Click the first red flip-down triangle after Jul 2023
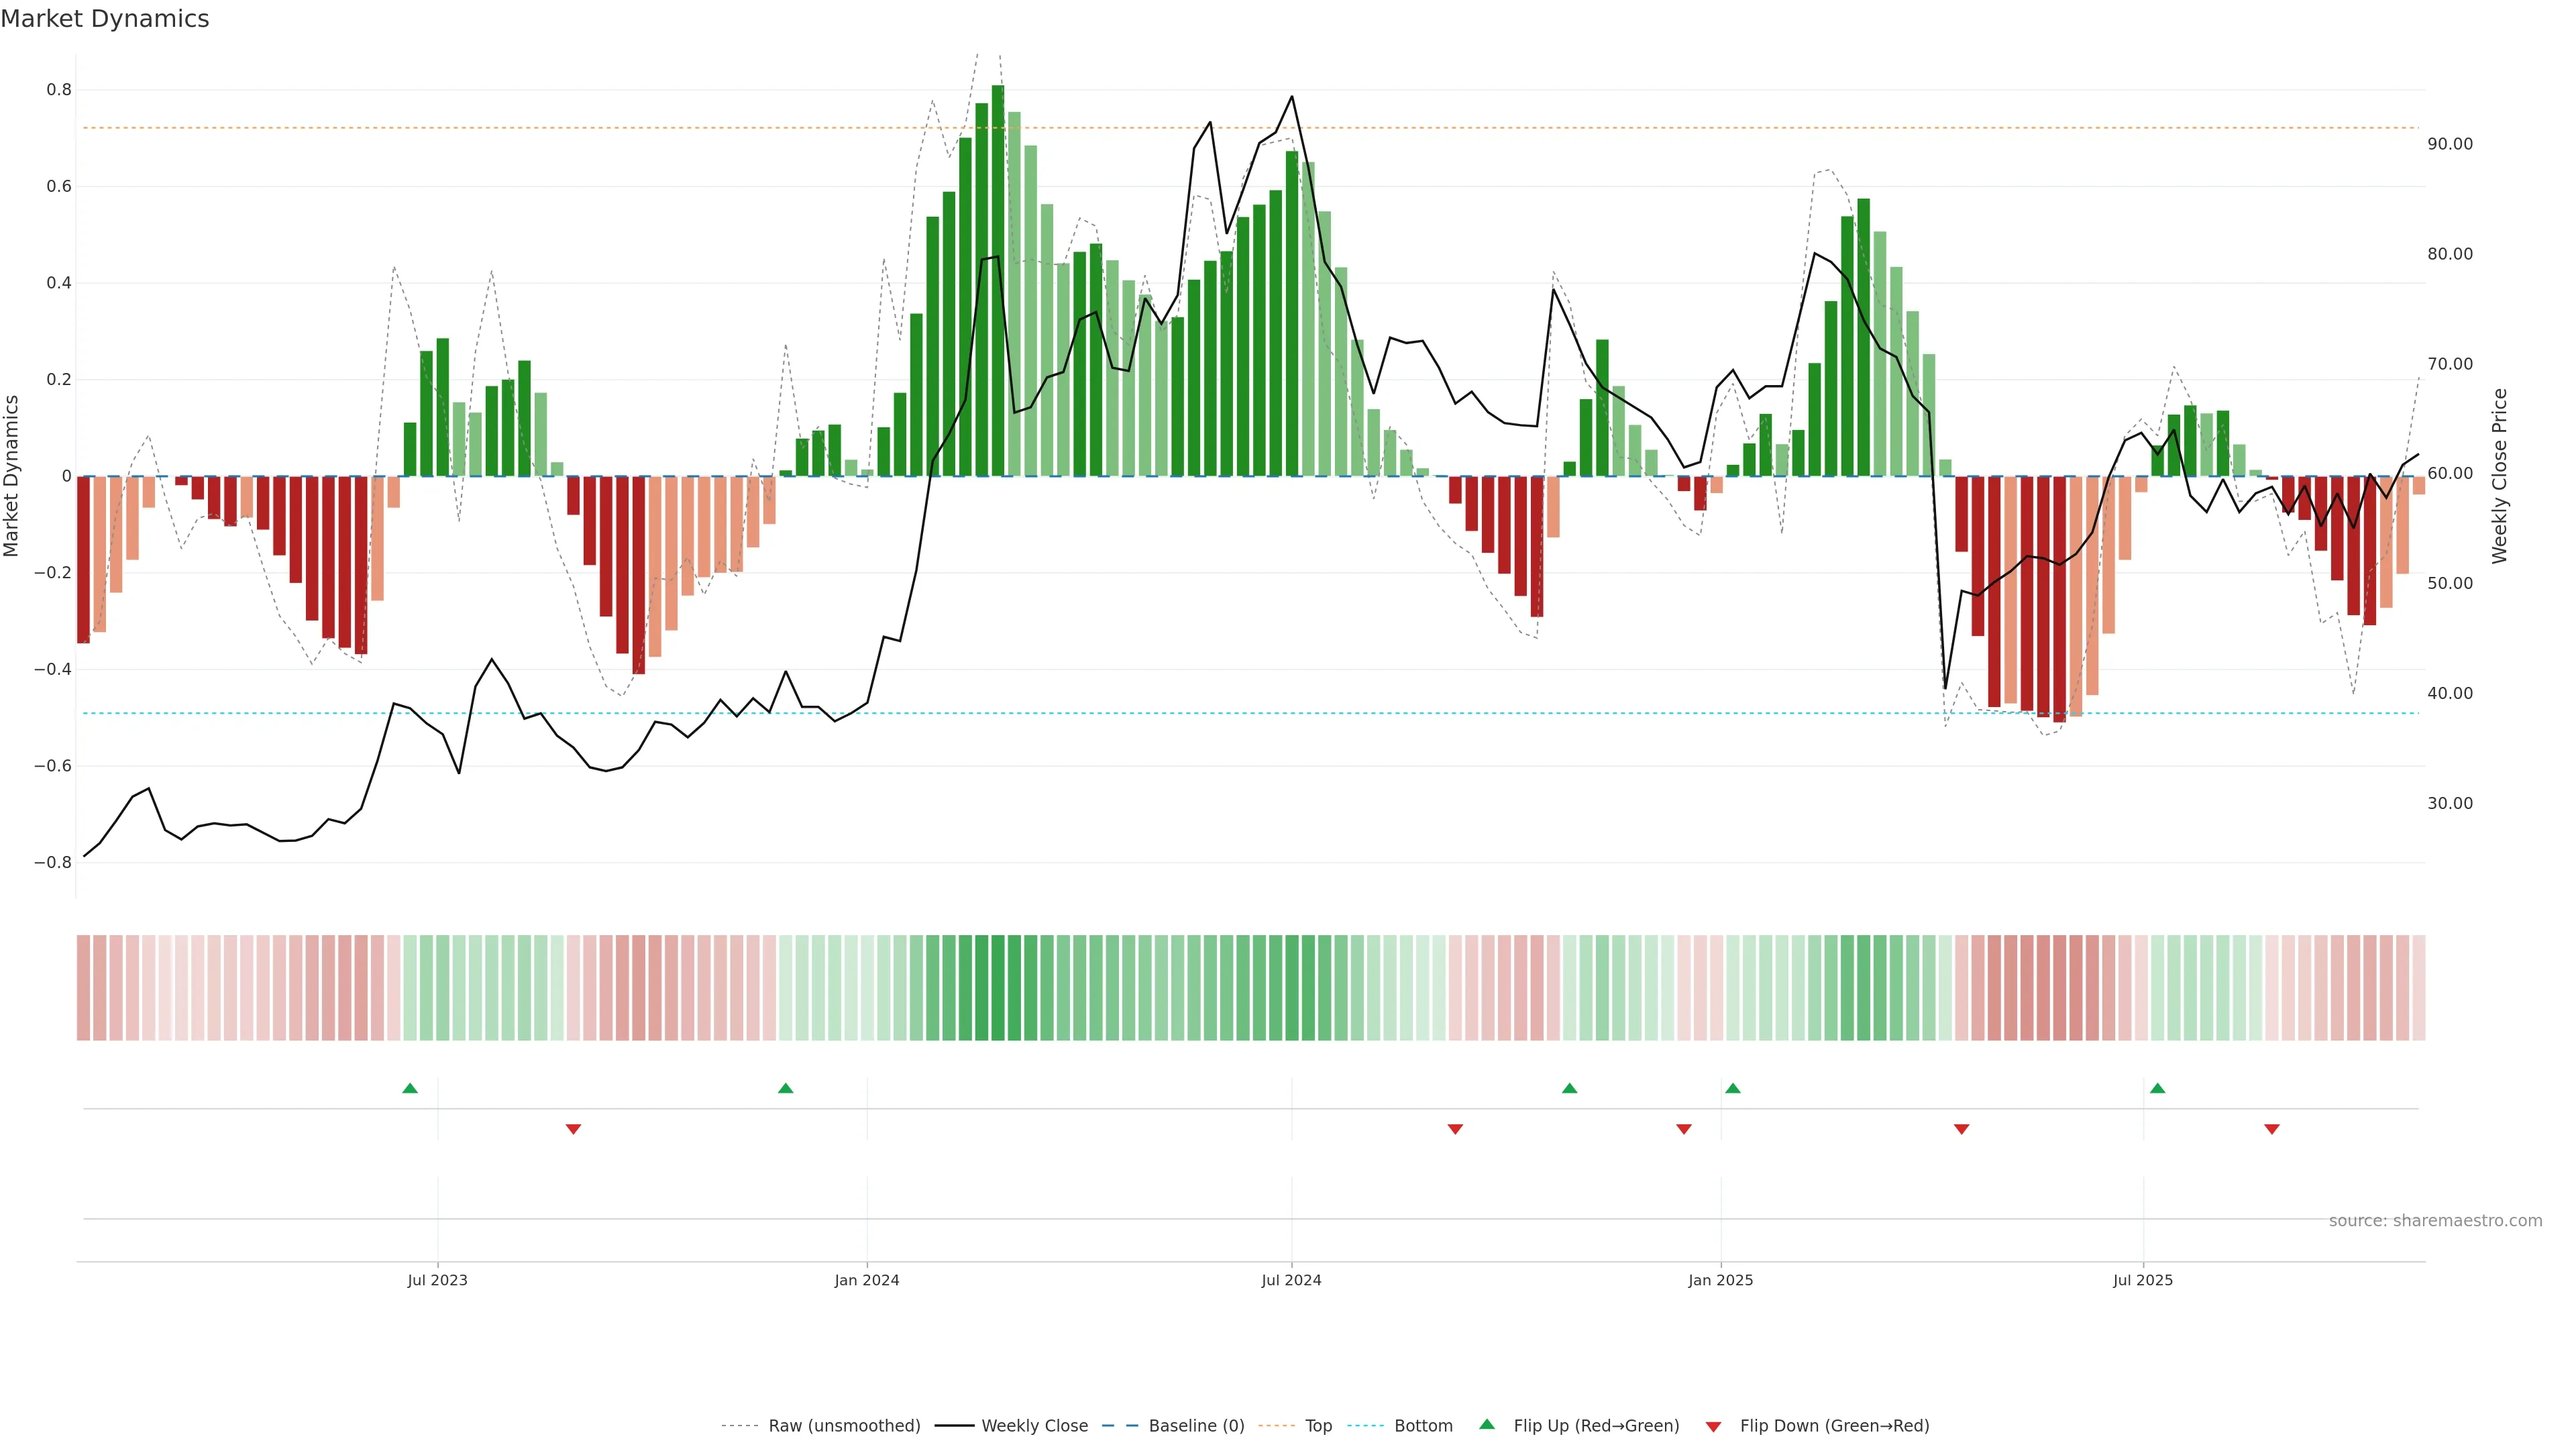Image resolution: width=2576 pixels, height=1449 pixels. 573,1129
